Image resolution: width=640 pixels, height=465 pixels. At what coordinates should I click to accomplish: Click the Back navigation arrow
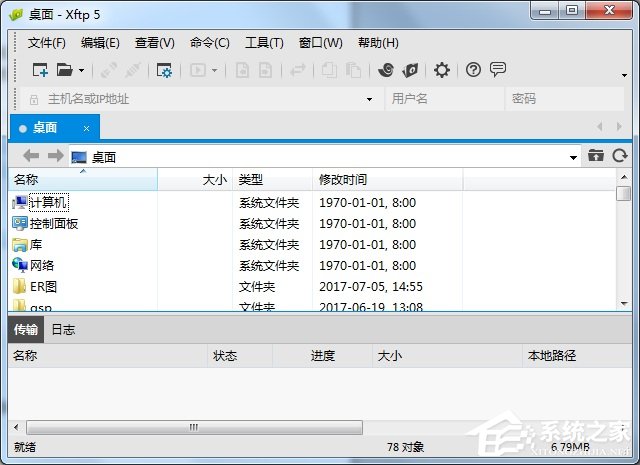(x=31, y=156)
